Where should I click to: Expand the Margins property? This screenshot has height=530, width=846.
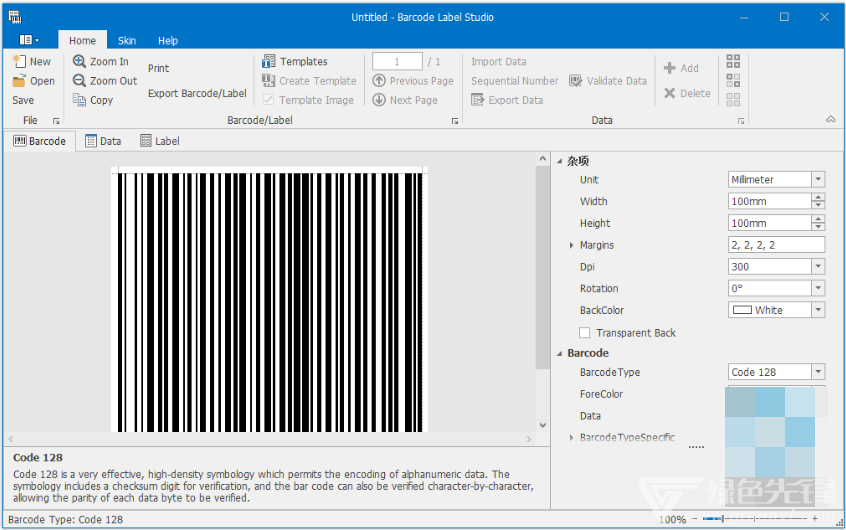(571, 245)
